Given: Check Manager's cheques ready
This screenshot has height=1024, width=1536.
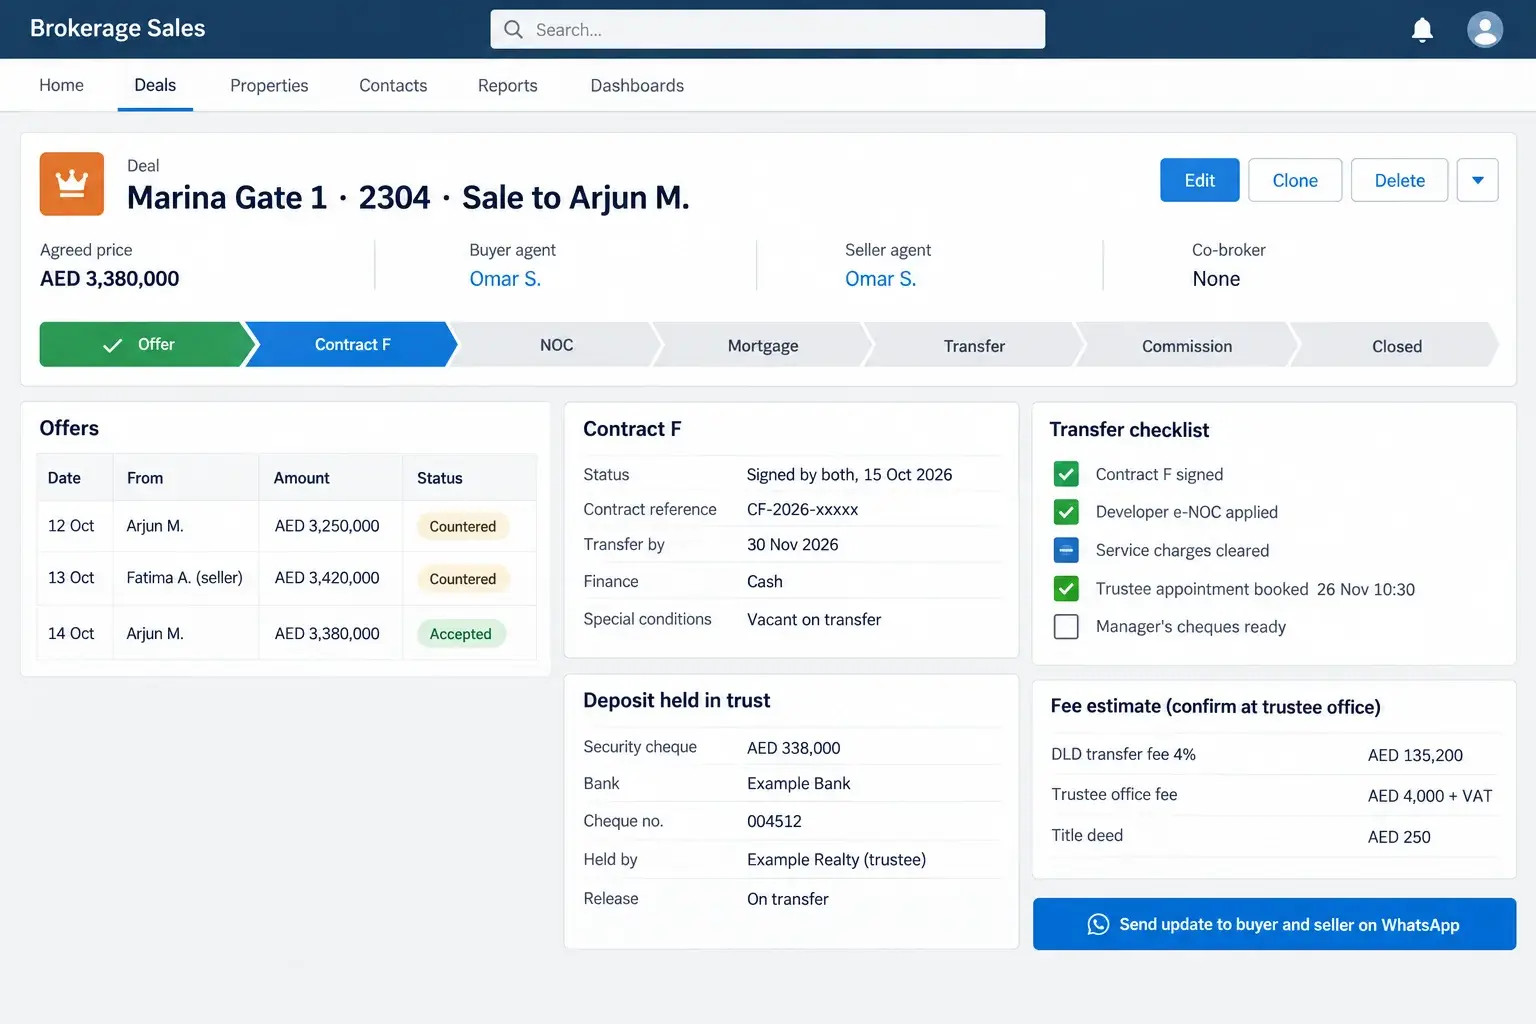Looking at the screenshot, I should [x=1066, y=627].
